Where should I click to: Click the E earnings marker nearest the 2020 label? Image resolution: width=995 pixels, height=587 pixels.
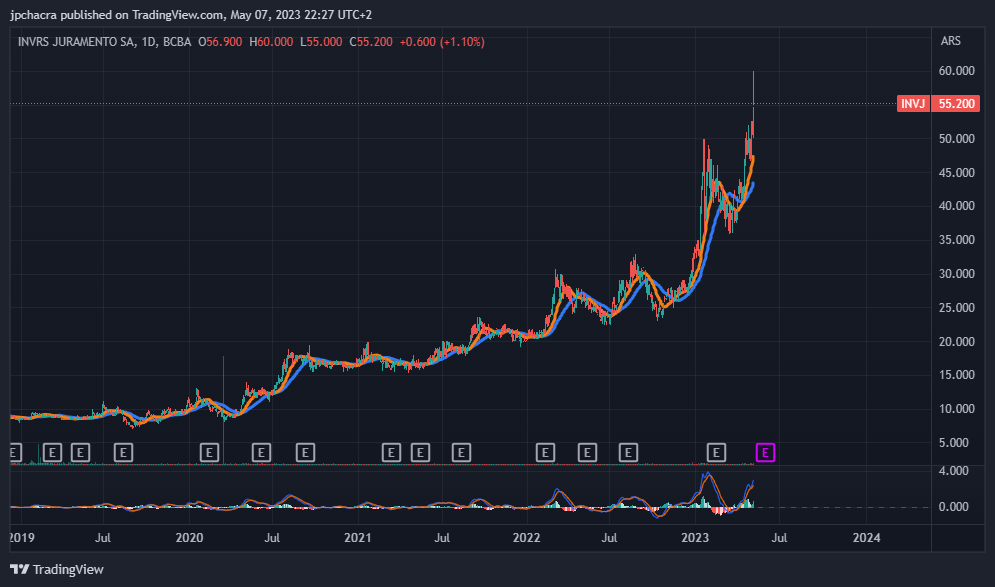pyautogui.click(x=209, y=452)
